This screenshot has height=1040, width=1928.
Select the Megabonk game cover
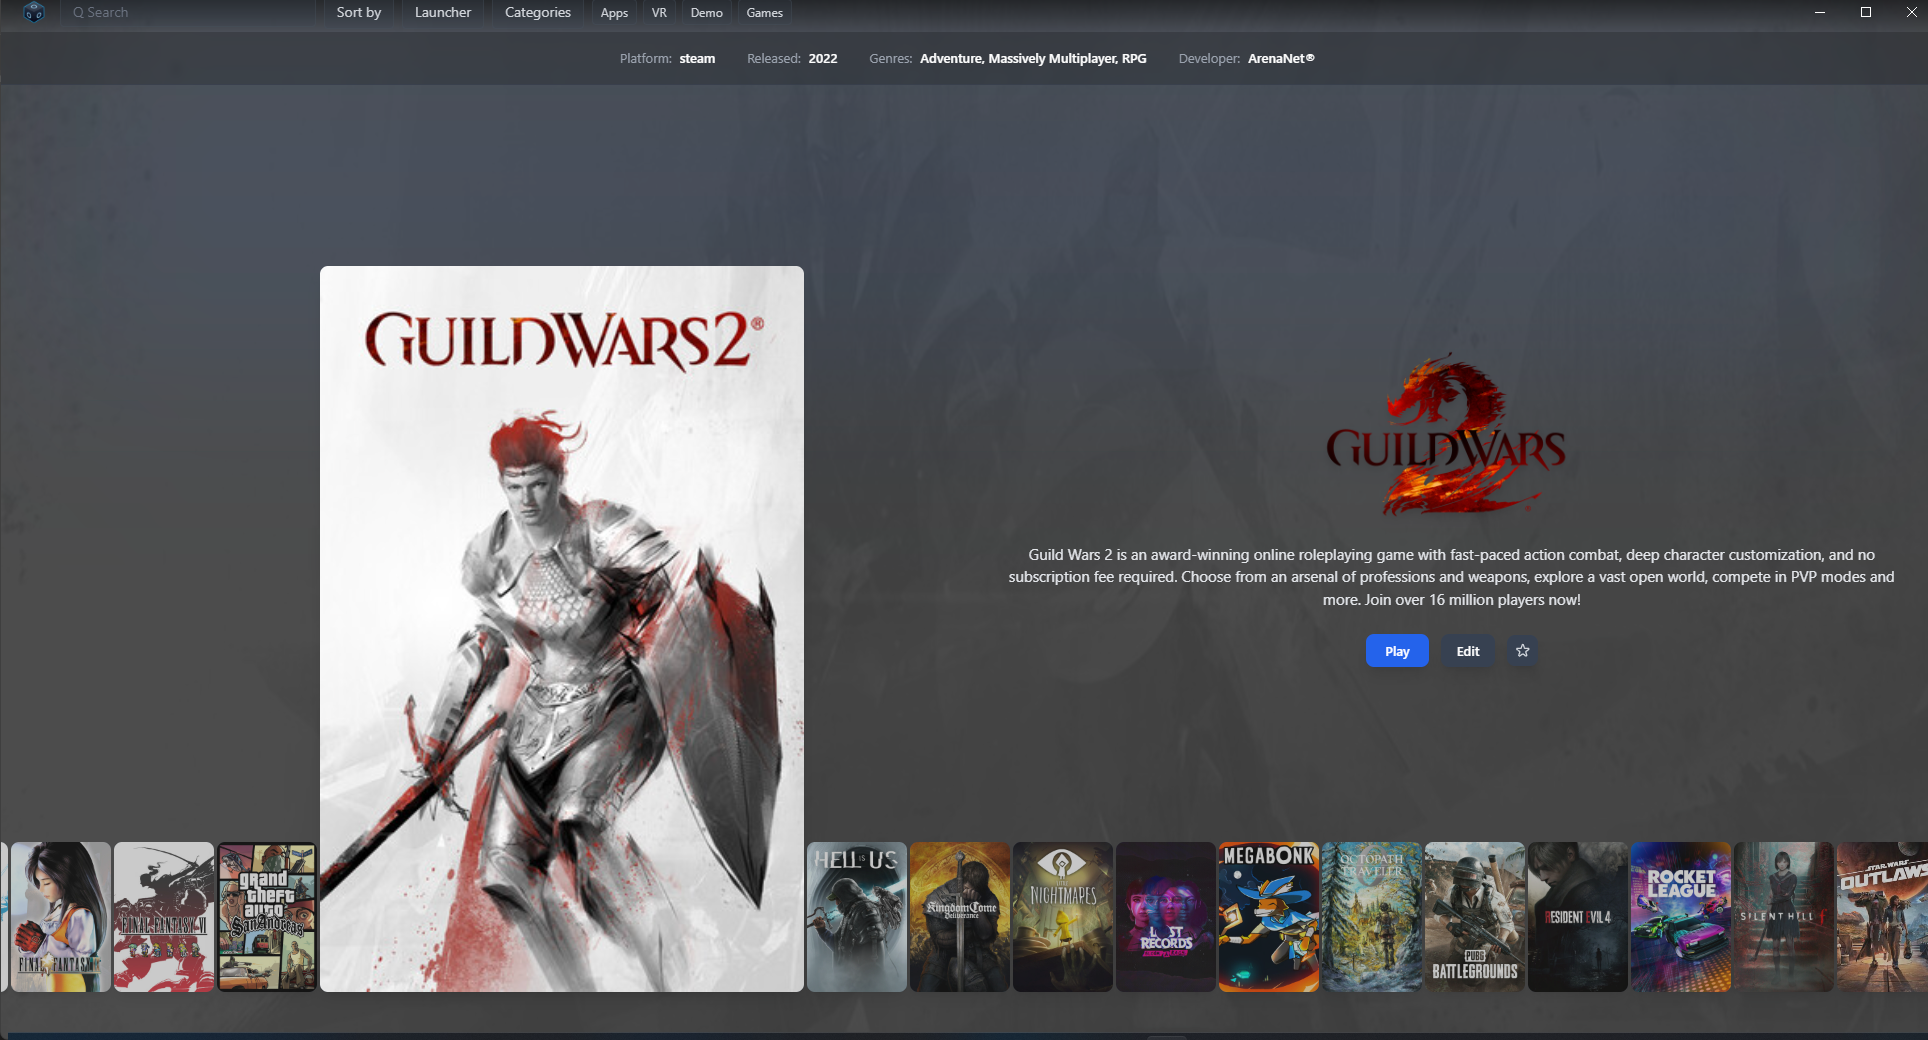click(x=1268, y=917)
